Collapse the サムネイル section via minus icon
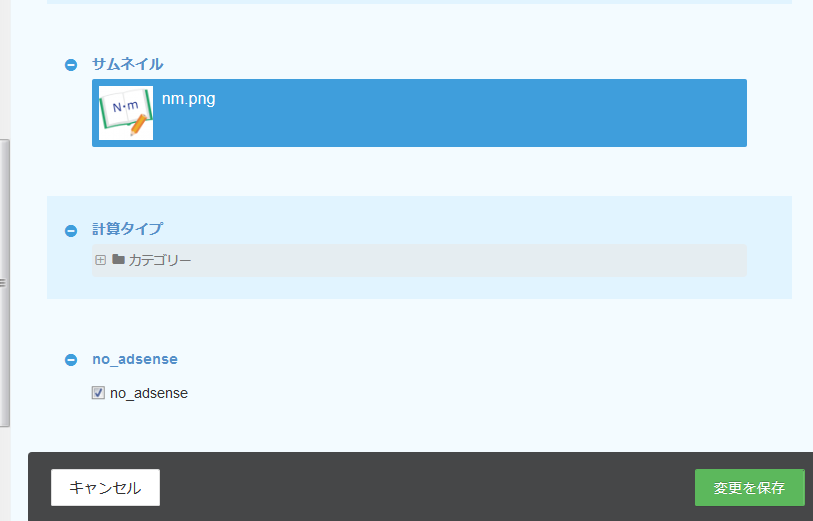 coord(71,65)
